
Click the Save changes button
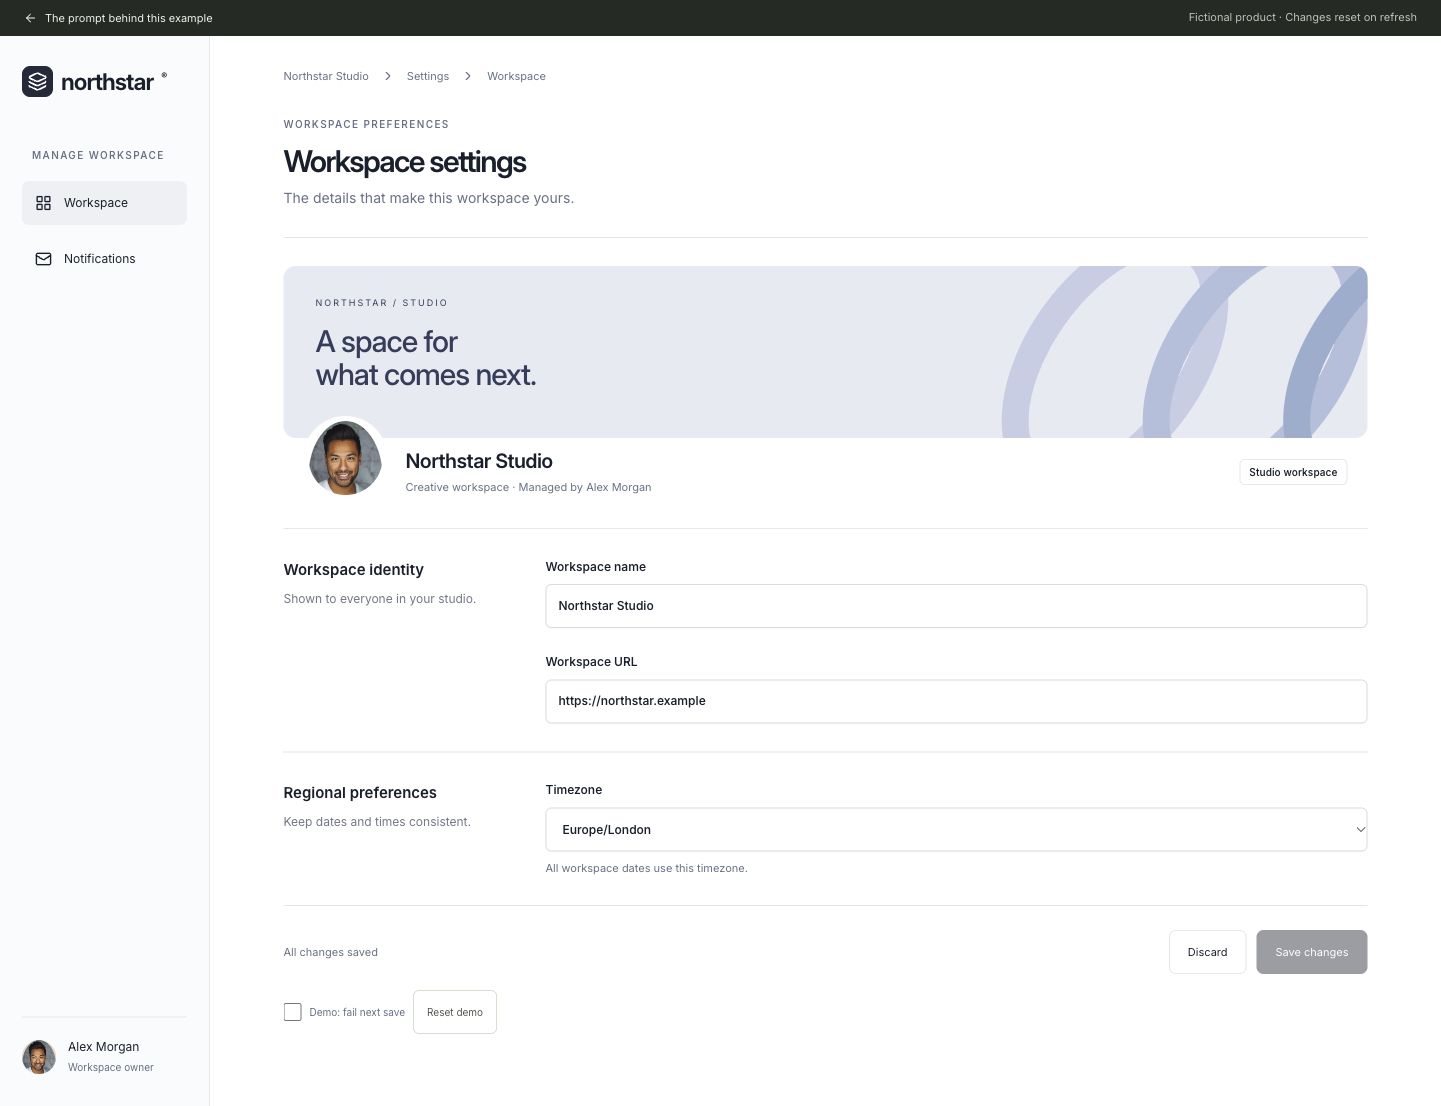1312,952
